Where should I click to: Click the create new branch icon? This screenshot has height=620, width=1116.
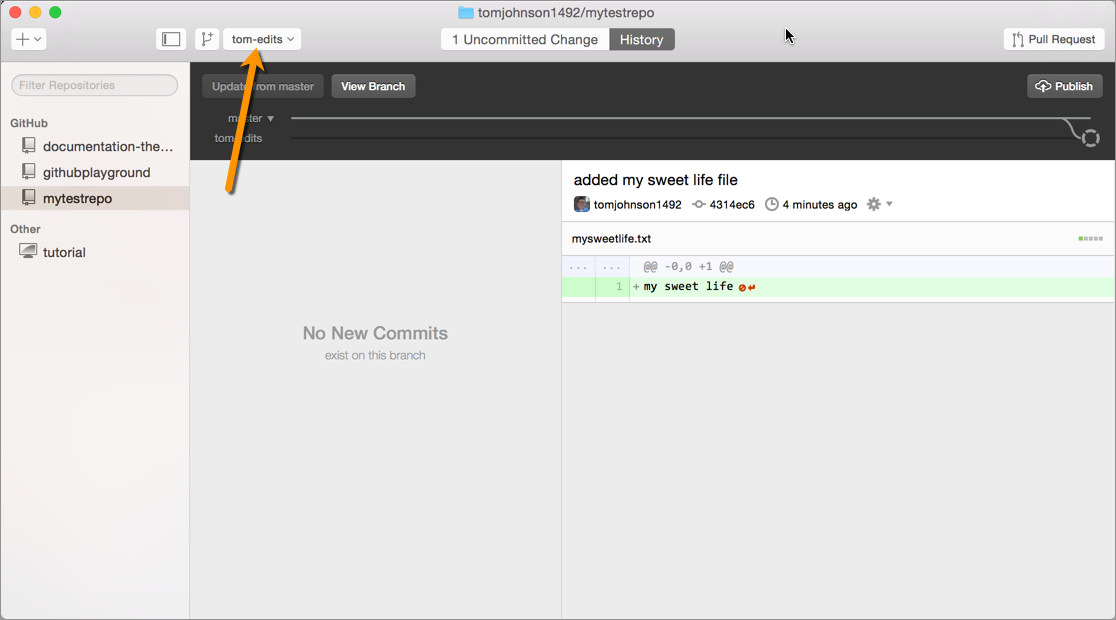pos(207,39)
